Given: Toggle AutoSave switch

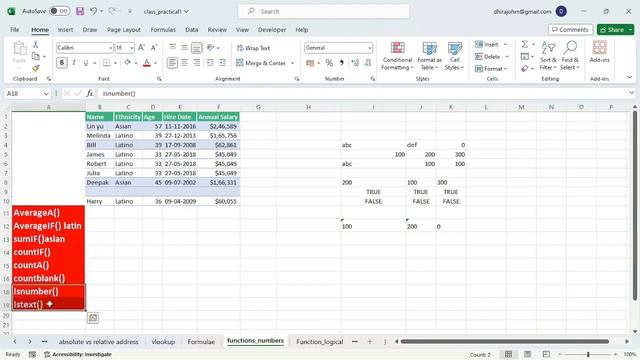Looking at the screenshot, I should (60, 11).
